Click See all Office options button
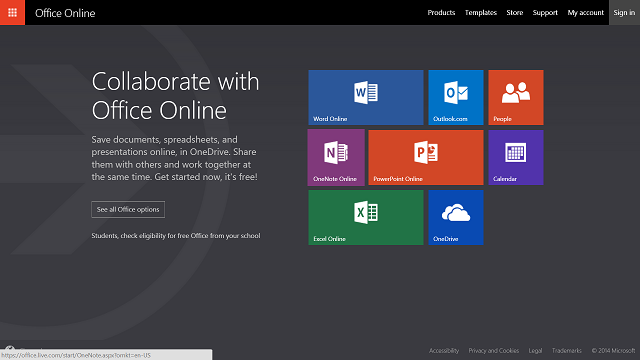This screenshot has height=360, width=640. pyautogui.click(x=128, y=209)
